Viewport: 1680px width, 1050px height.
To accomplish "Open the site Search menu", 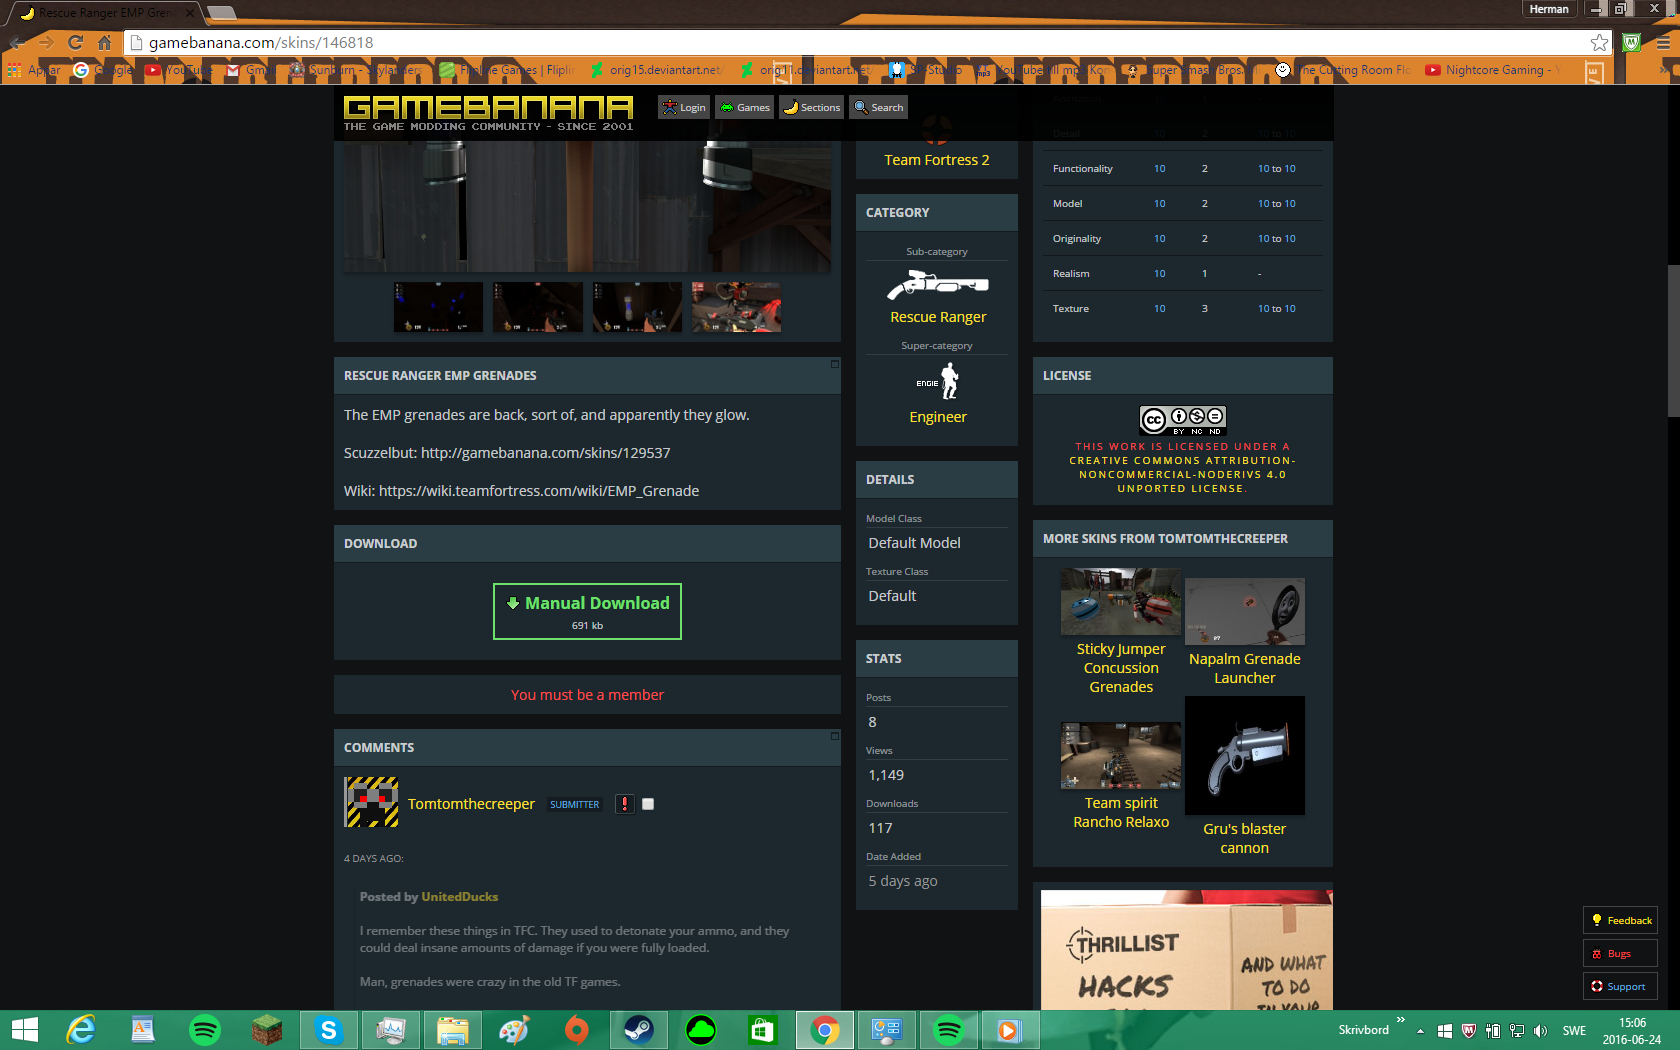I will [879, 107].
